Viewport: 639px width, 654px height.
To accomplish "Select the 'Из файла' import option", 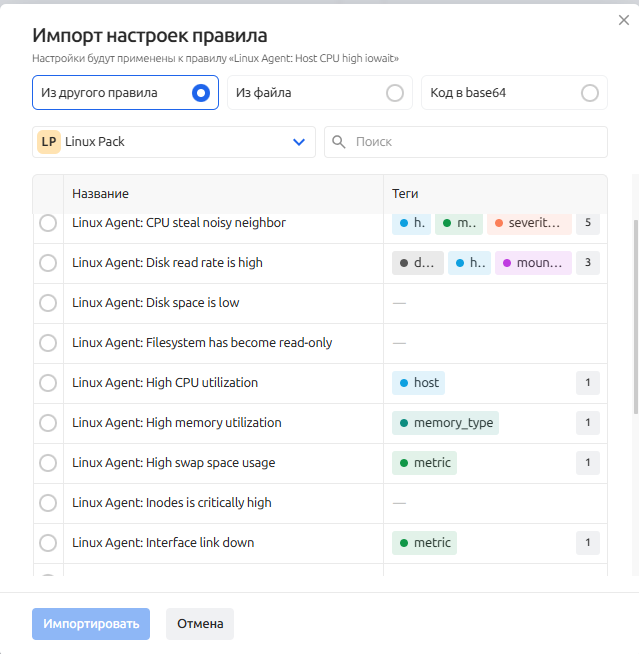I will [320, 93].
